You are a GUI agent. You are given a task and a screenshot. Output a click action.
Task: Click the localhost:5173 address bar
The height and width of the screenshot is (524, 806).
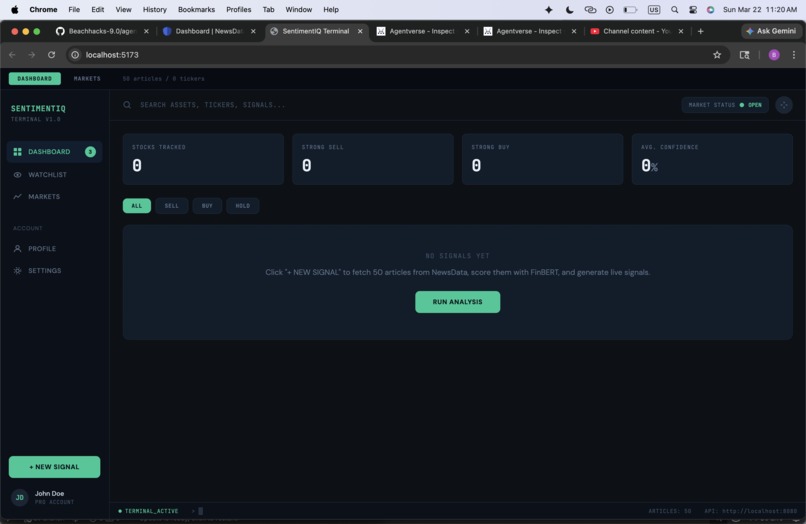click(396, 55)
